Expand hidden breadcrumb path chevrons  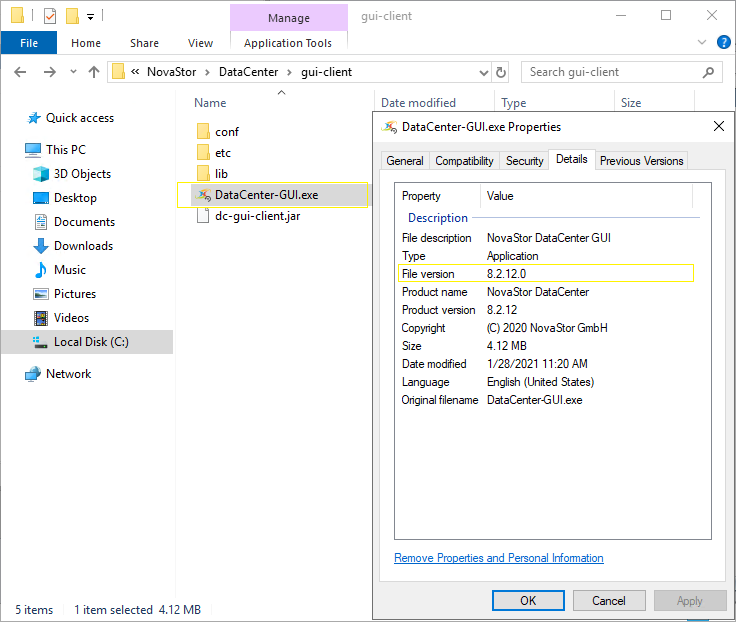point(135,72)
